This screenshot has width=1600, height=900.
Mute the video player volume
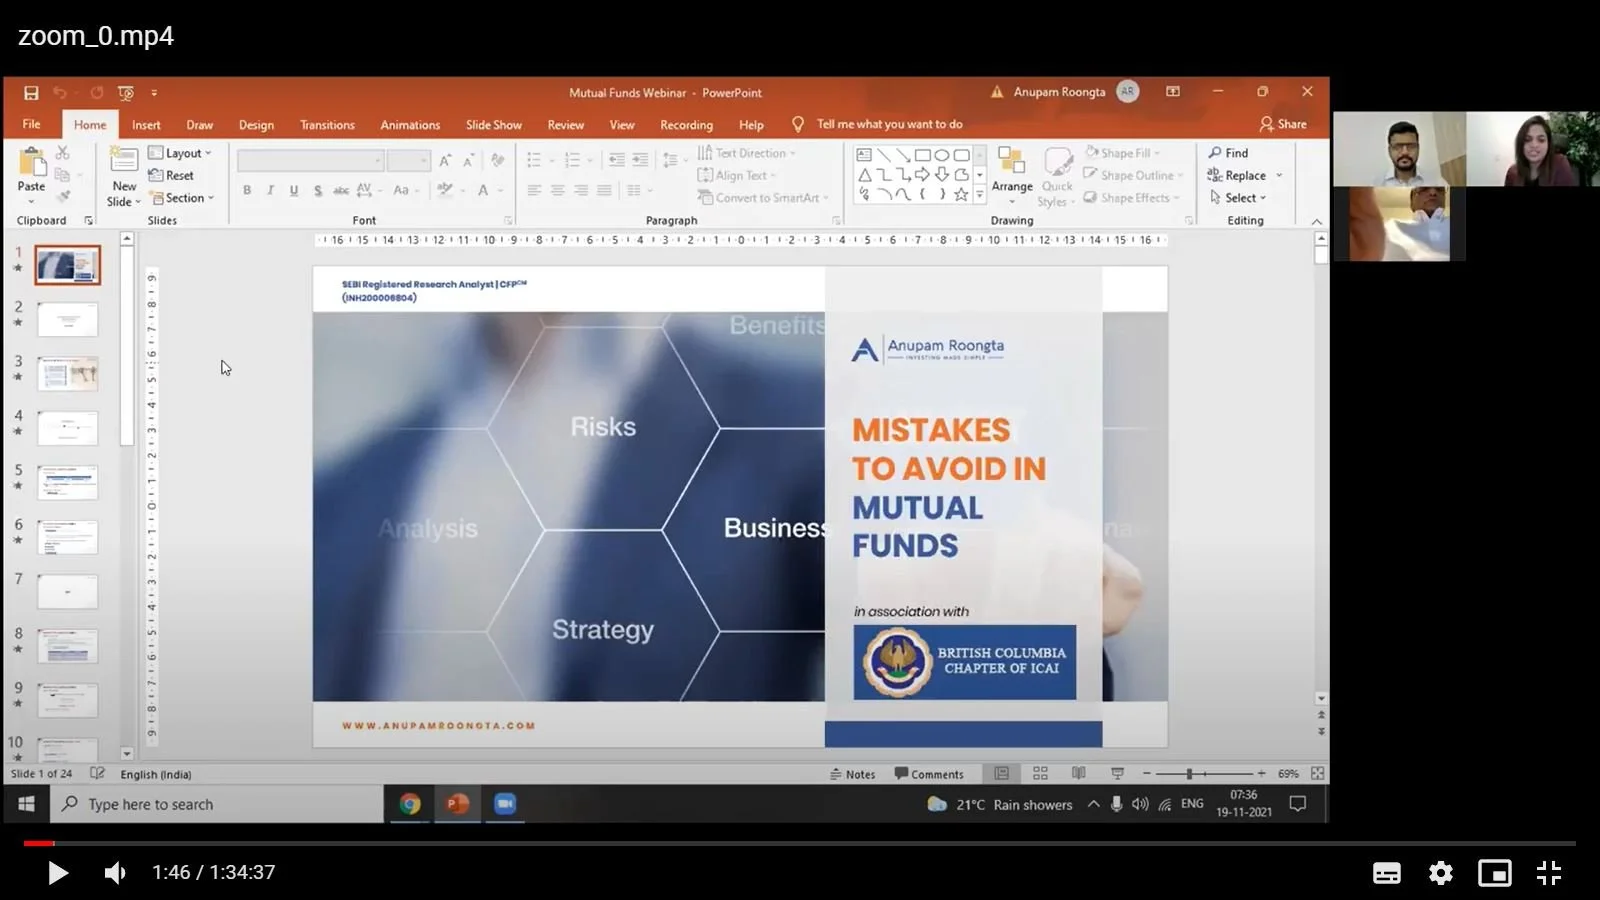pyautogui.click(x=115, y=873)
